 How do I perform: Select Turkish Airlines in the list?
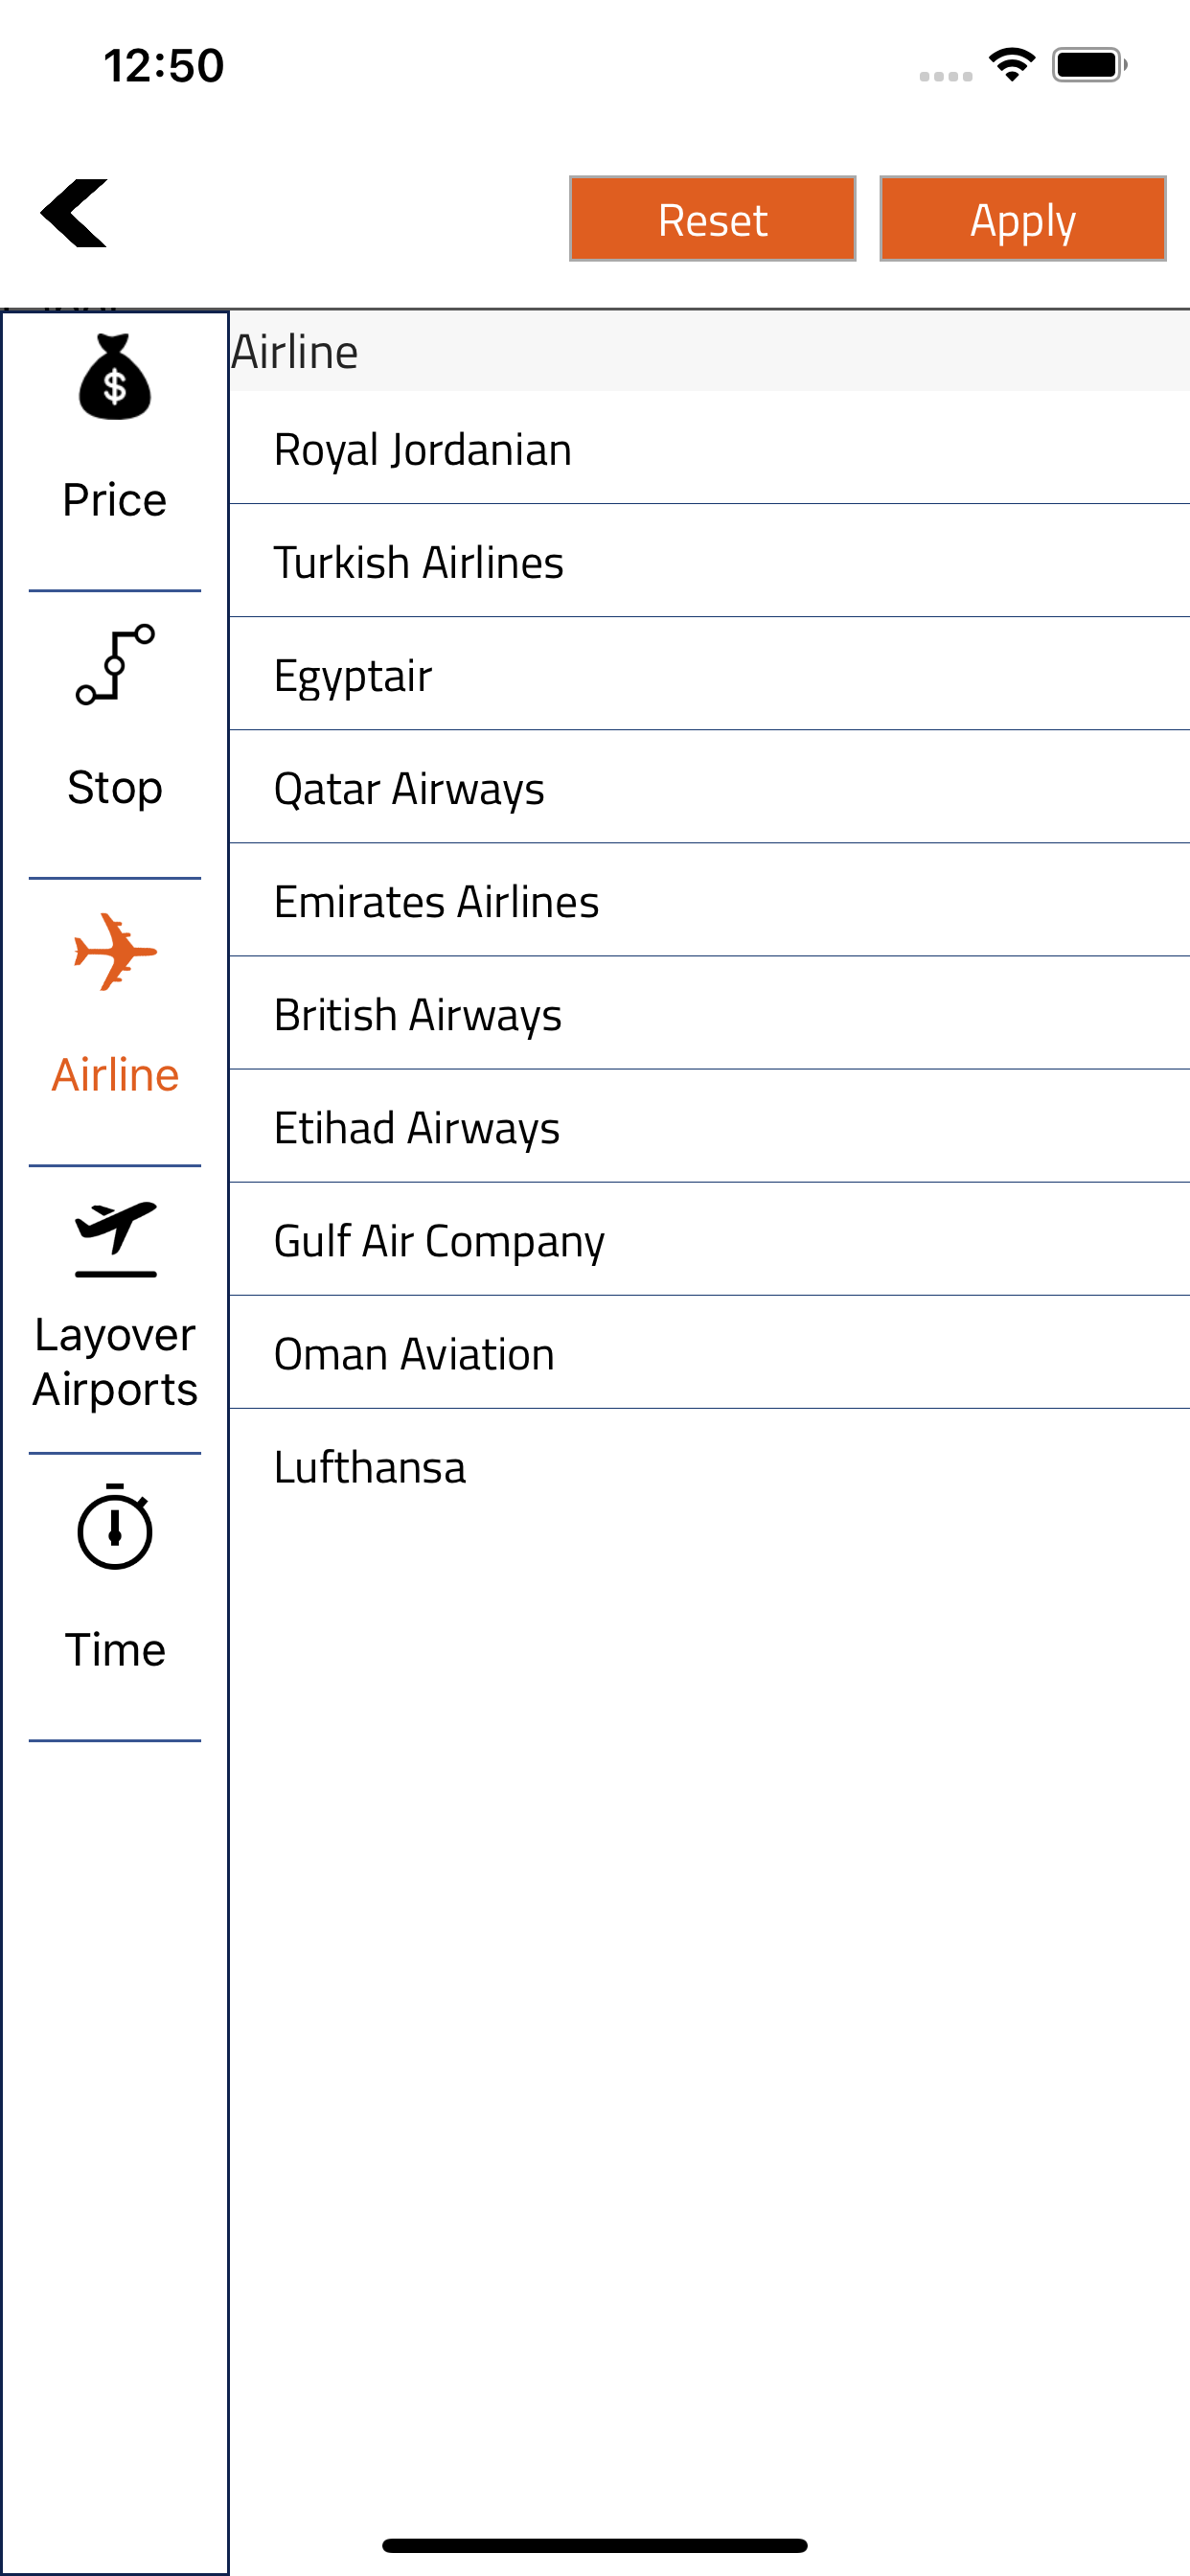(x=709, y=561)
